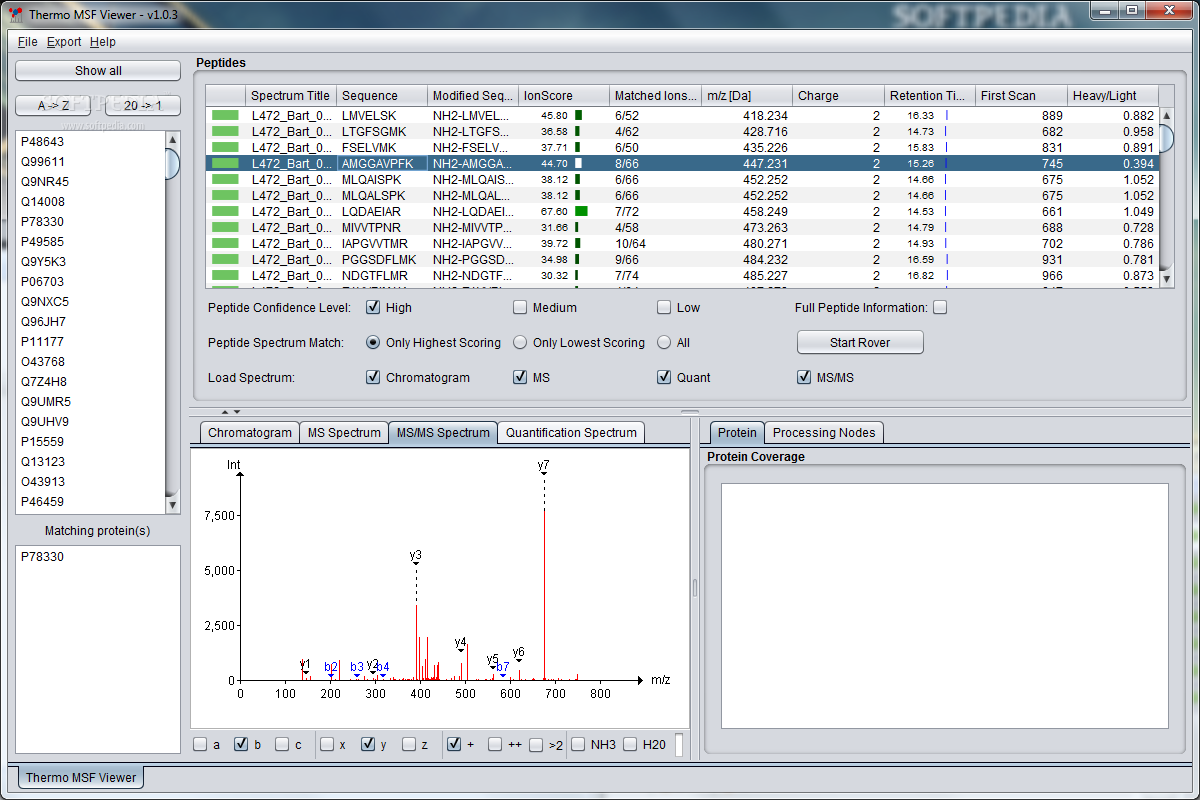Image resolution: width=1200 pixels, height=800 pixels.
Task: Enable the H20 loss checkbox
Action: [x=630, y=744]
